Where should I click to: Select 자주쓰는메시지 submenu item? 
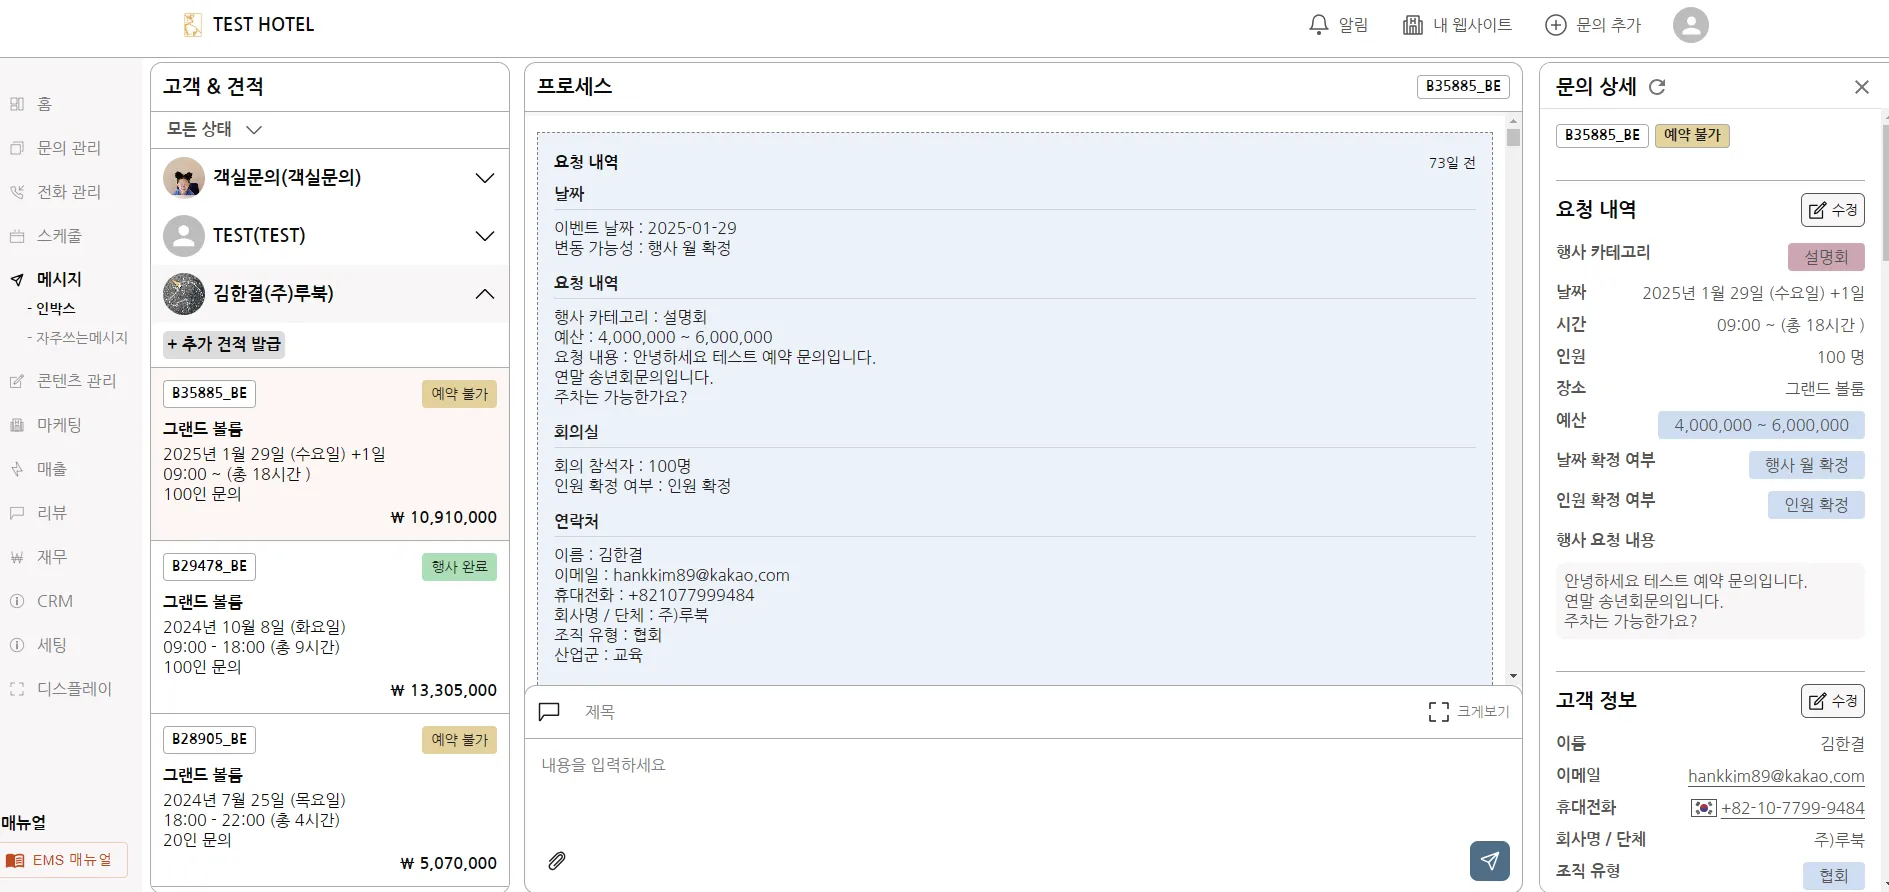point(82,338)
